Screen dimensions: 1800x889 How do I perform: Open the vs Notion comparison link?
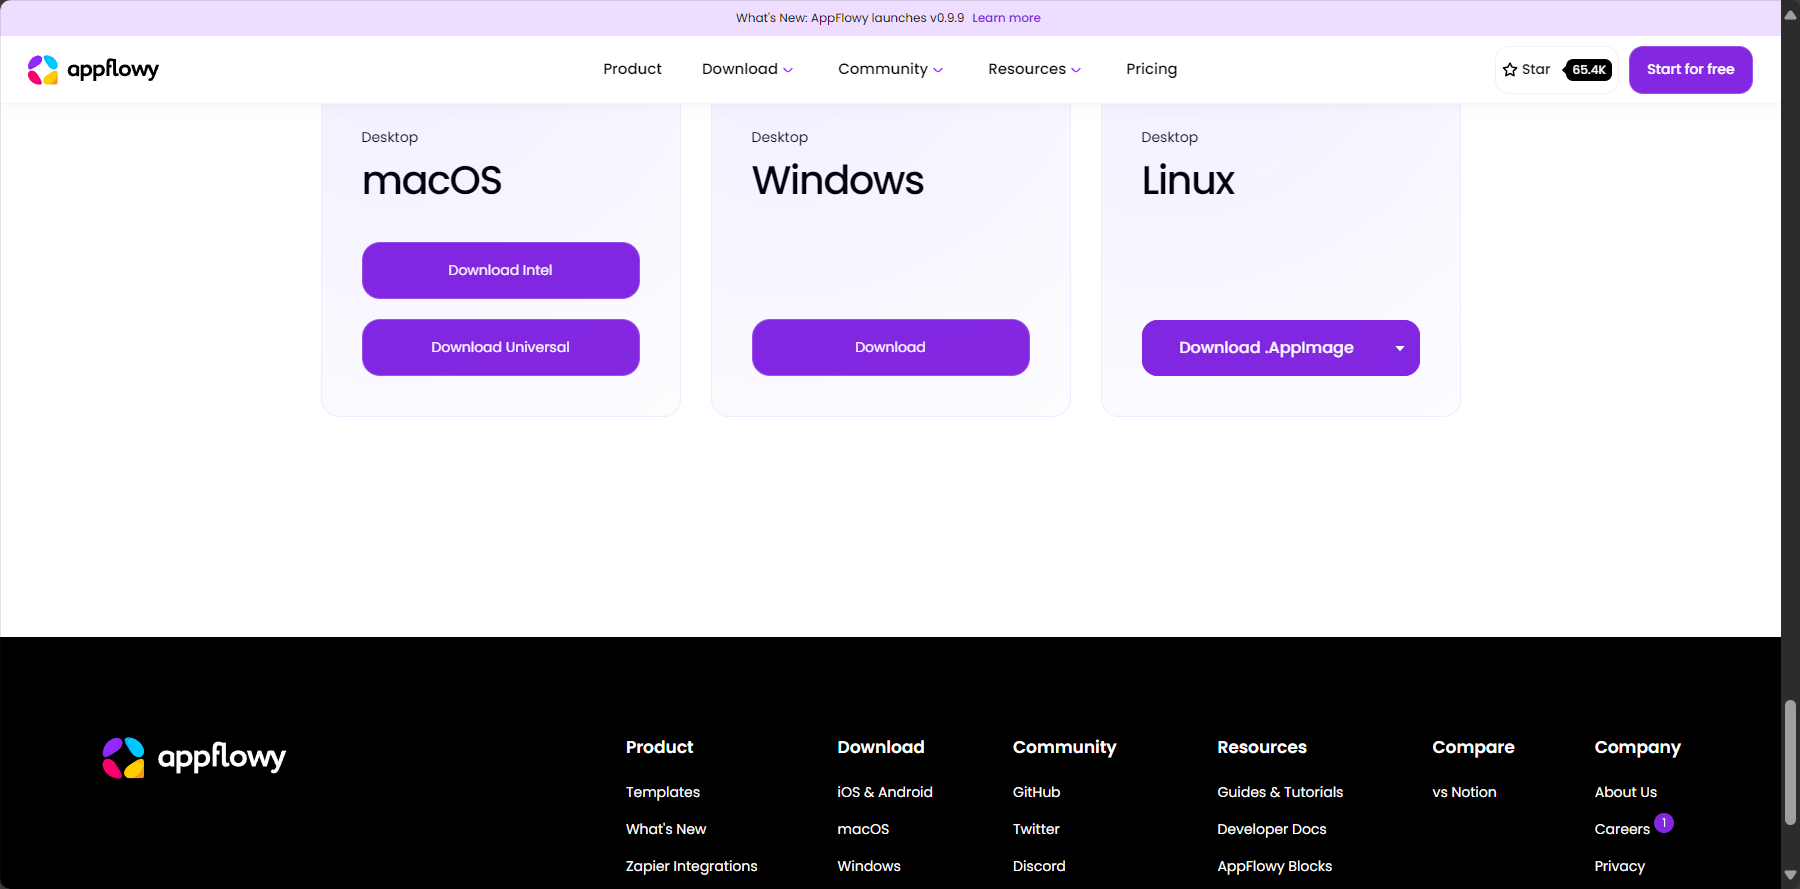pyautogui.click(x=1464, y=792)
